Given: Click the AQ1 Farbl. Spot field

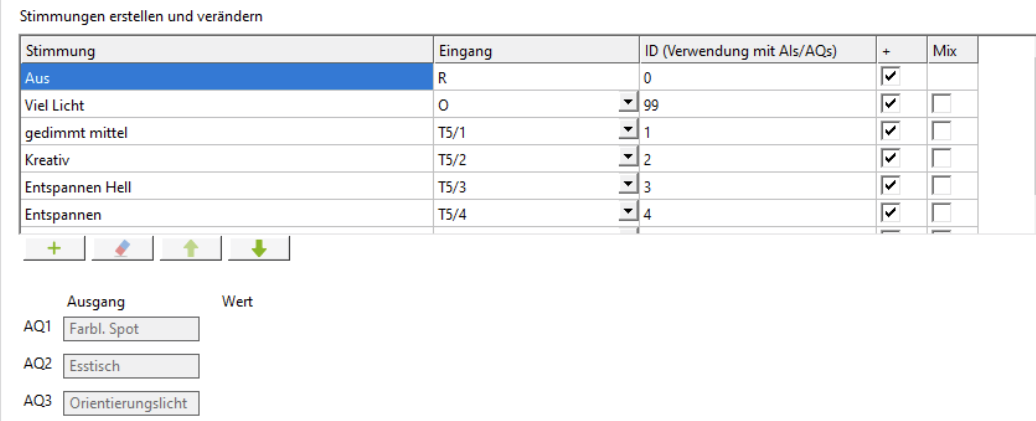Looking at the screenshot, I should point(131,329).
